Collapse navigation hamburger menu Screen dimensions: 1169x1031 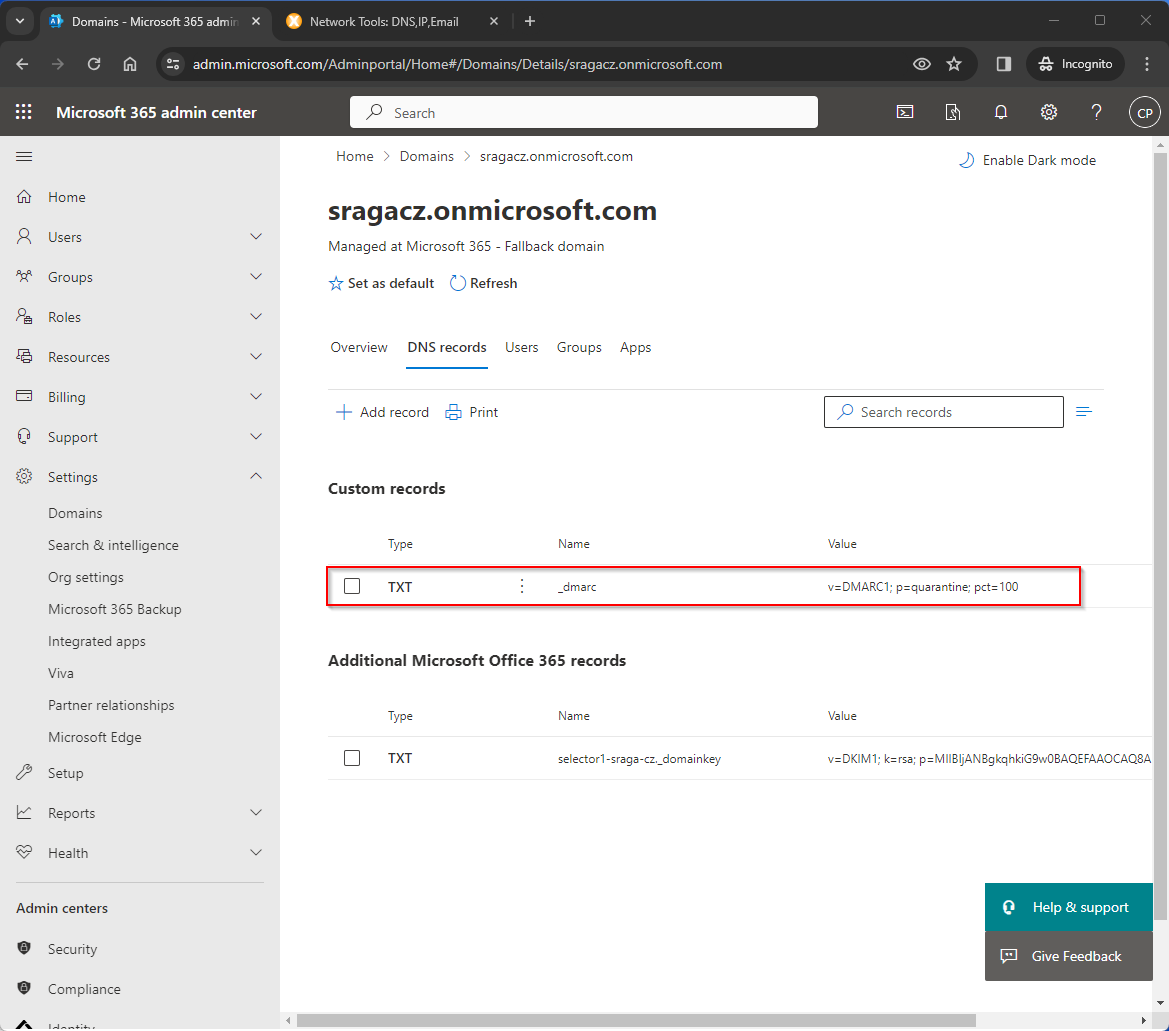tap(24, 157)
